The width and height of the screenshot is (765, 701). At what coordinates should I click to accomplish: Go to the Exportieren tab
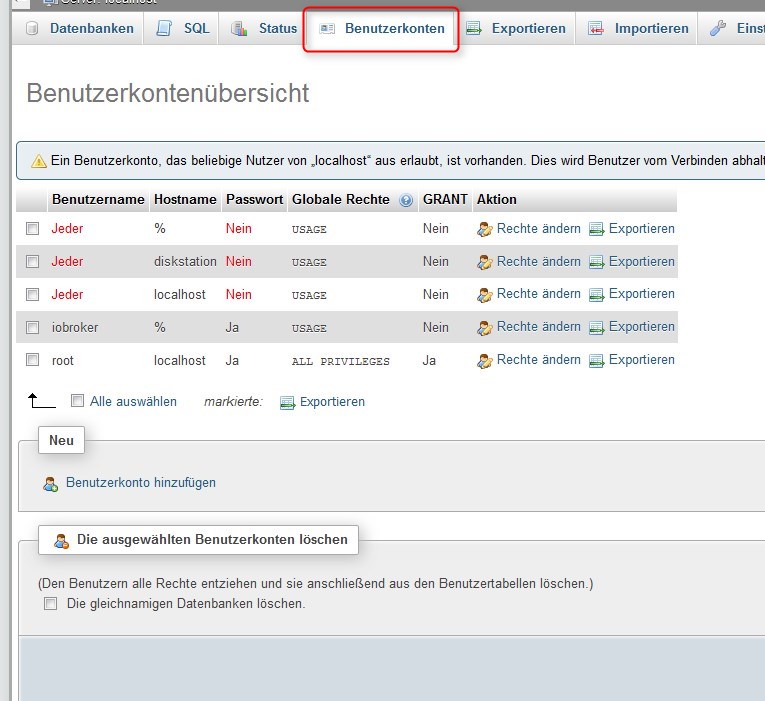coord(515,28)
